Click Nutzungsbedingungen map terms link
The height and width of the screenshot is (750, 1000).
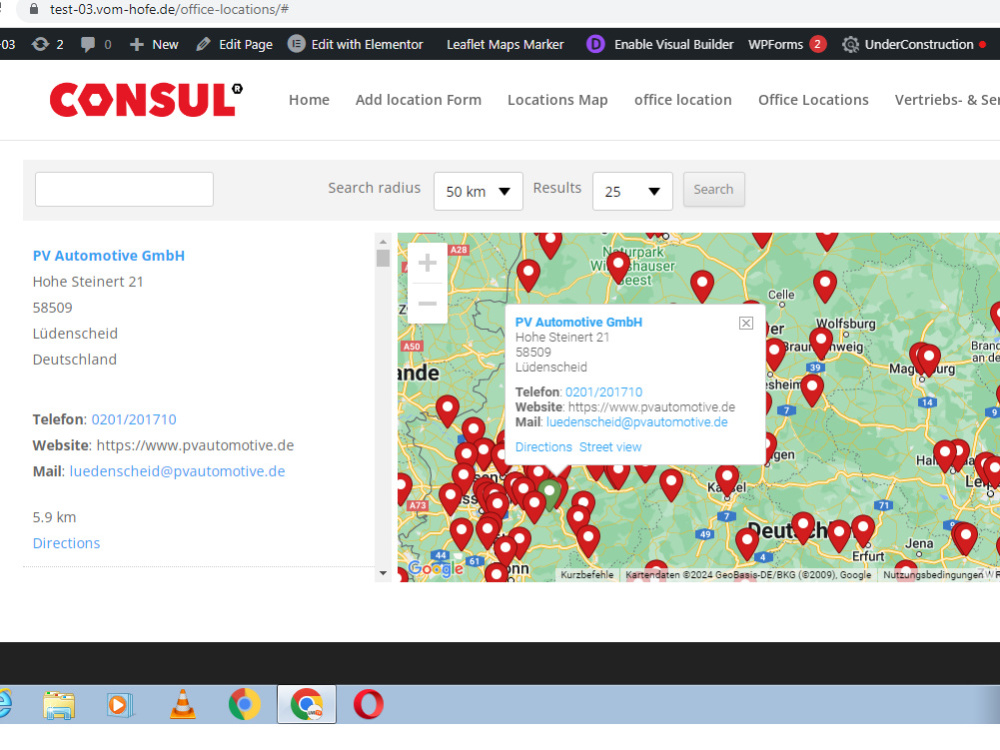tap(933, 575)
